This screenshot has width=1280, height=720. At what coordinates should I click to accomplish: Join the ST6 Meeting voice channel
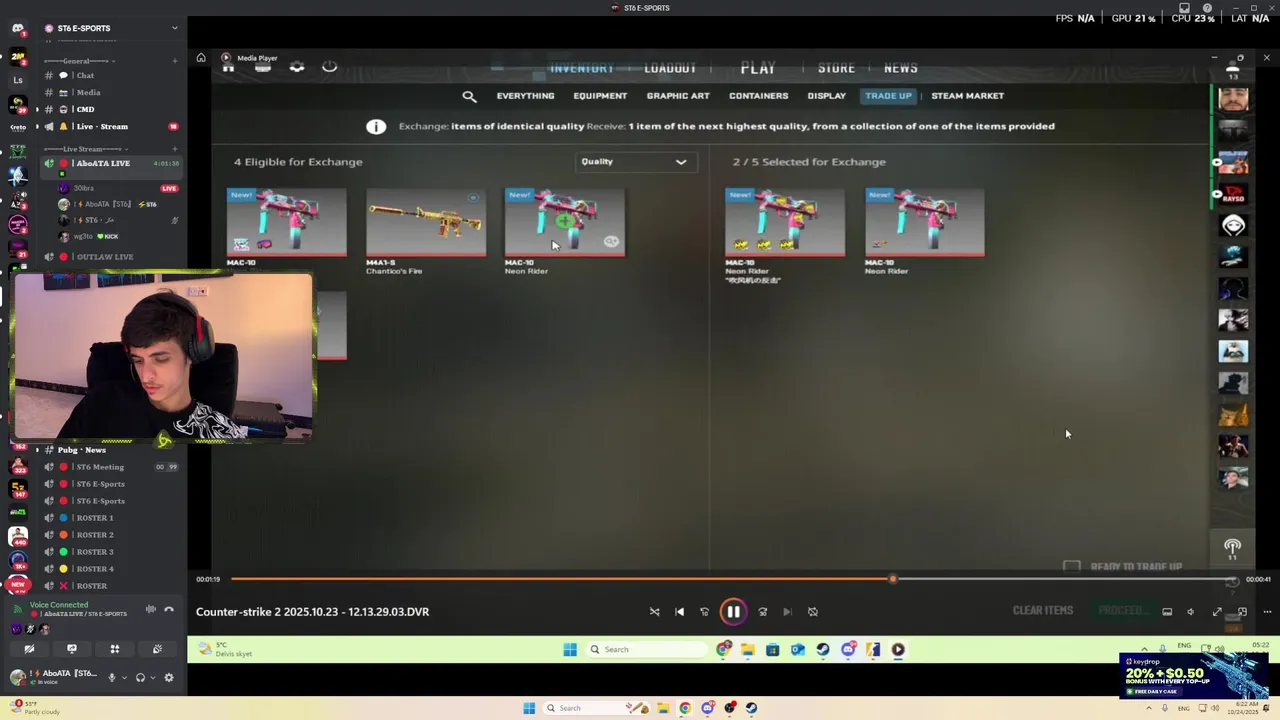point(100,467)
